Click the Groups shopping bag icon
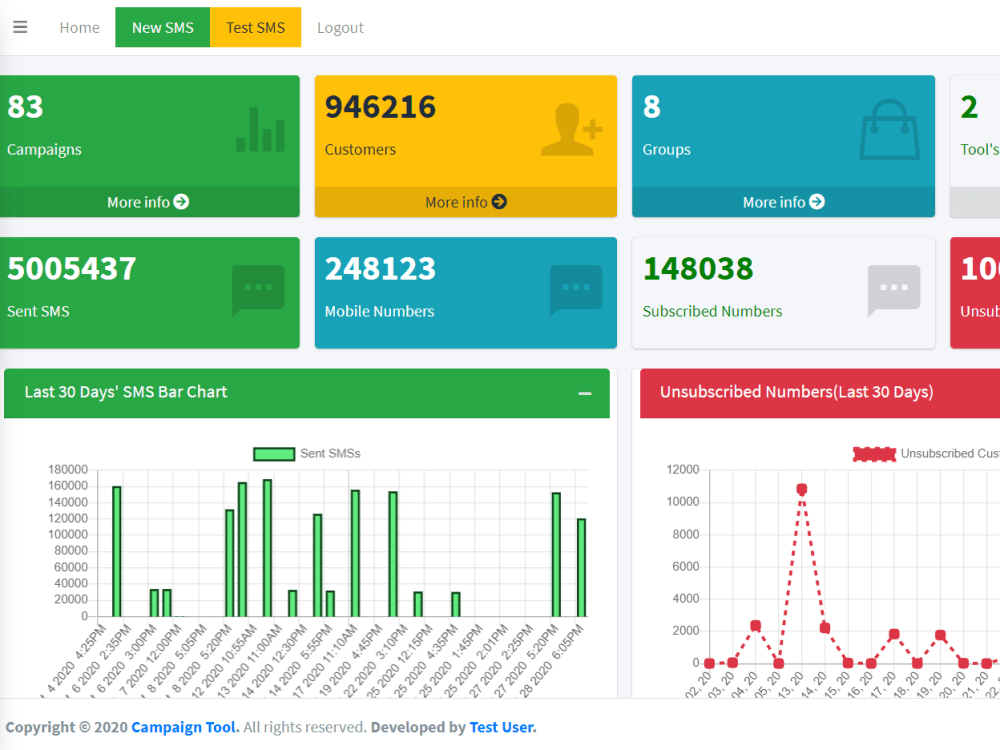 click(x=890, y=129)
